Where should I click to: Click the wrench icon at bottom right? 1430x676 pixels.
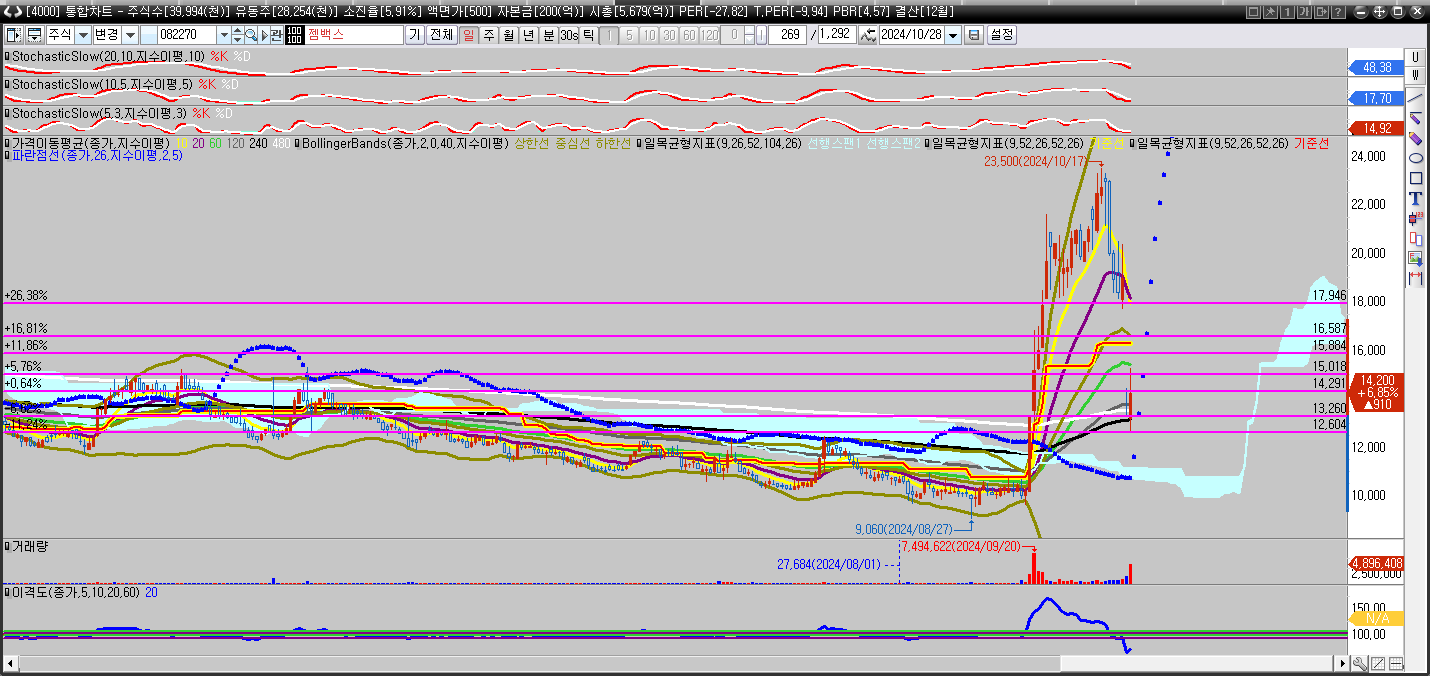1359,664
